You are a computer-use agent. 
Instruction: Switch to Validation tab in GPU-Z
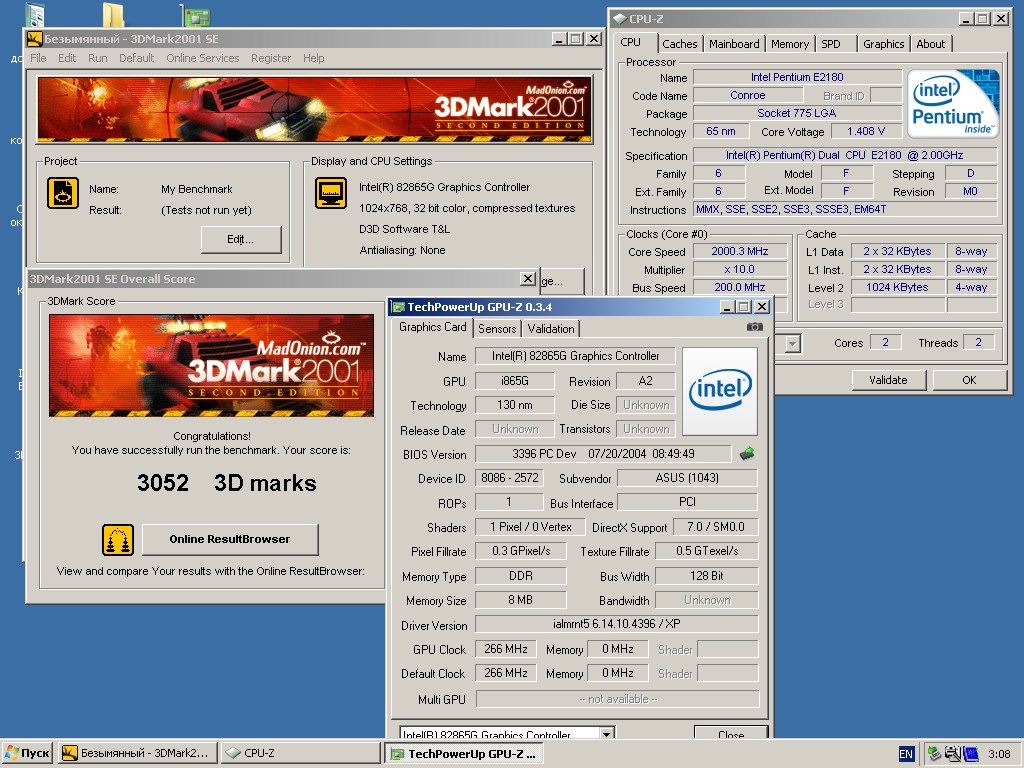[x=551, y=328]
